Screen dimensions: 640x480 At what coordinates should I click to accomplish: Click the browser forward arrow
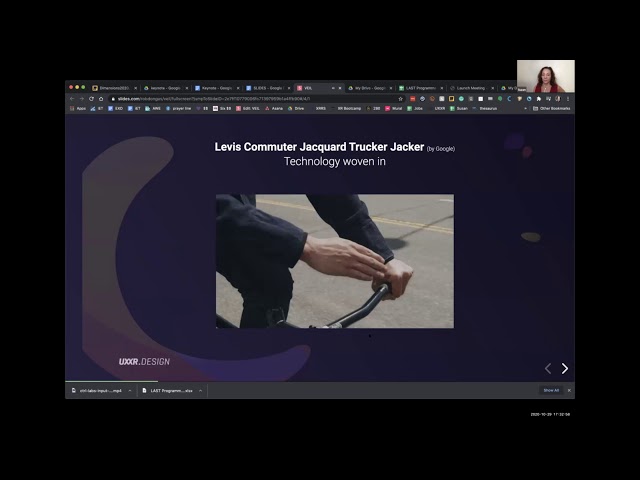[x=82, y=99]
